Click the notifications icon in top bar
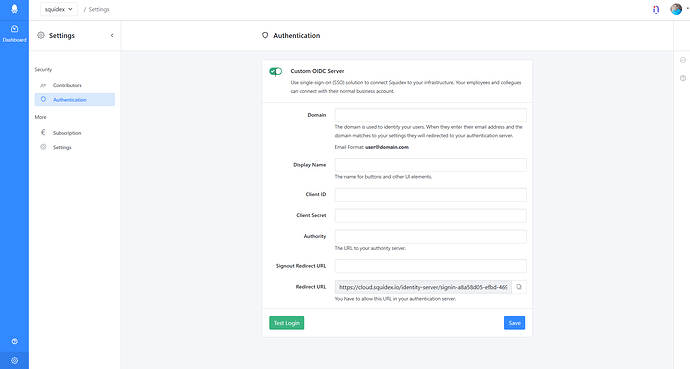Image resolution: width=690 pixels, height=369 pixels. 656,9
